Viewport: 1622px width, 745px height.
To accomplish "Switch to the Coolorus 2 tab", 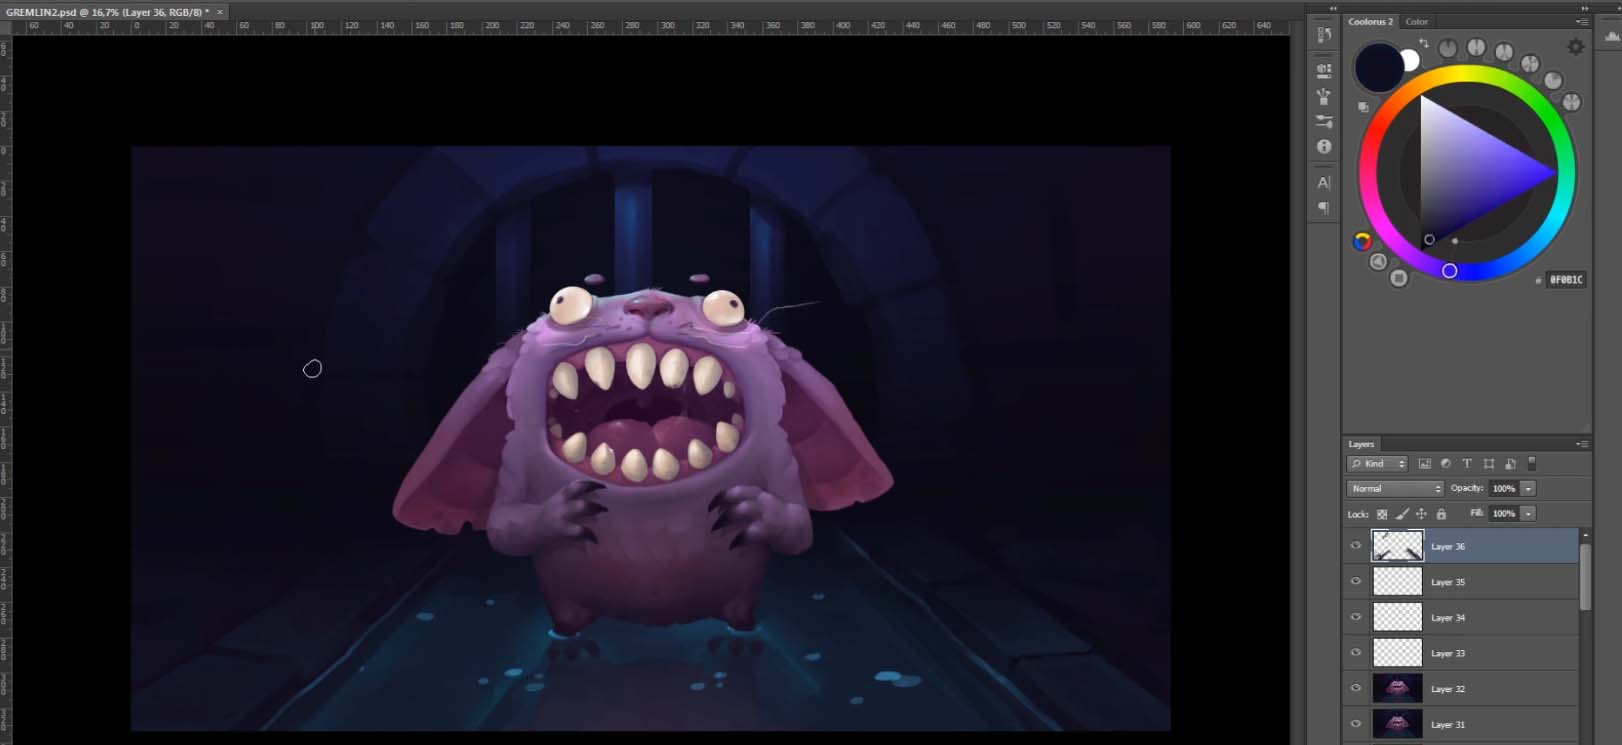I will coord(1370,22).
